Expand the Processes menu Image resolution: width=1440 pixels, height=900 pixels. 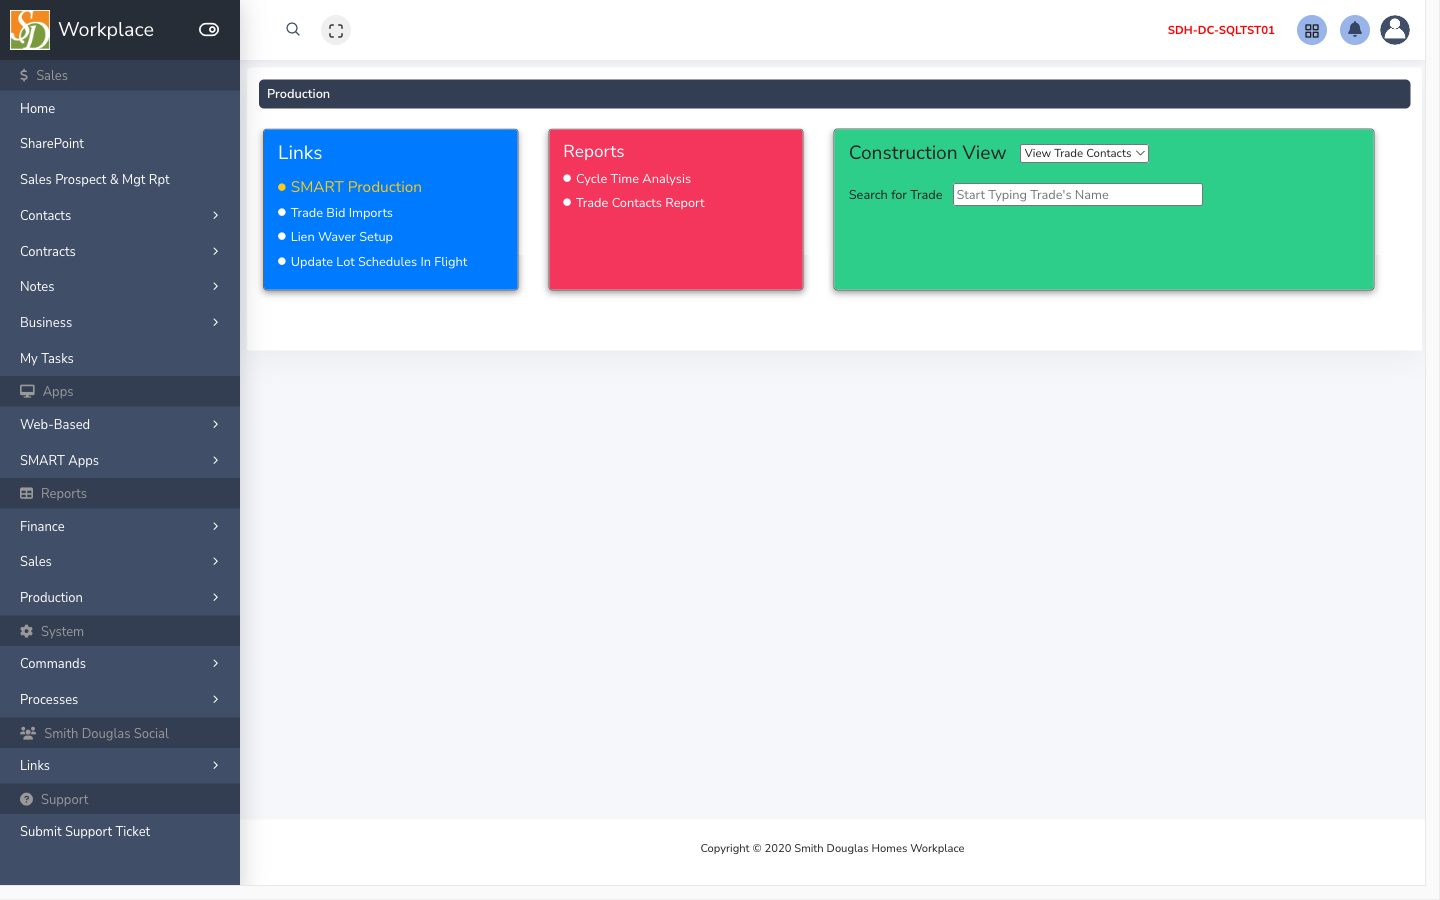(120, 700)
